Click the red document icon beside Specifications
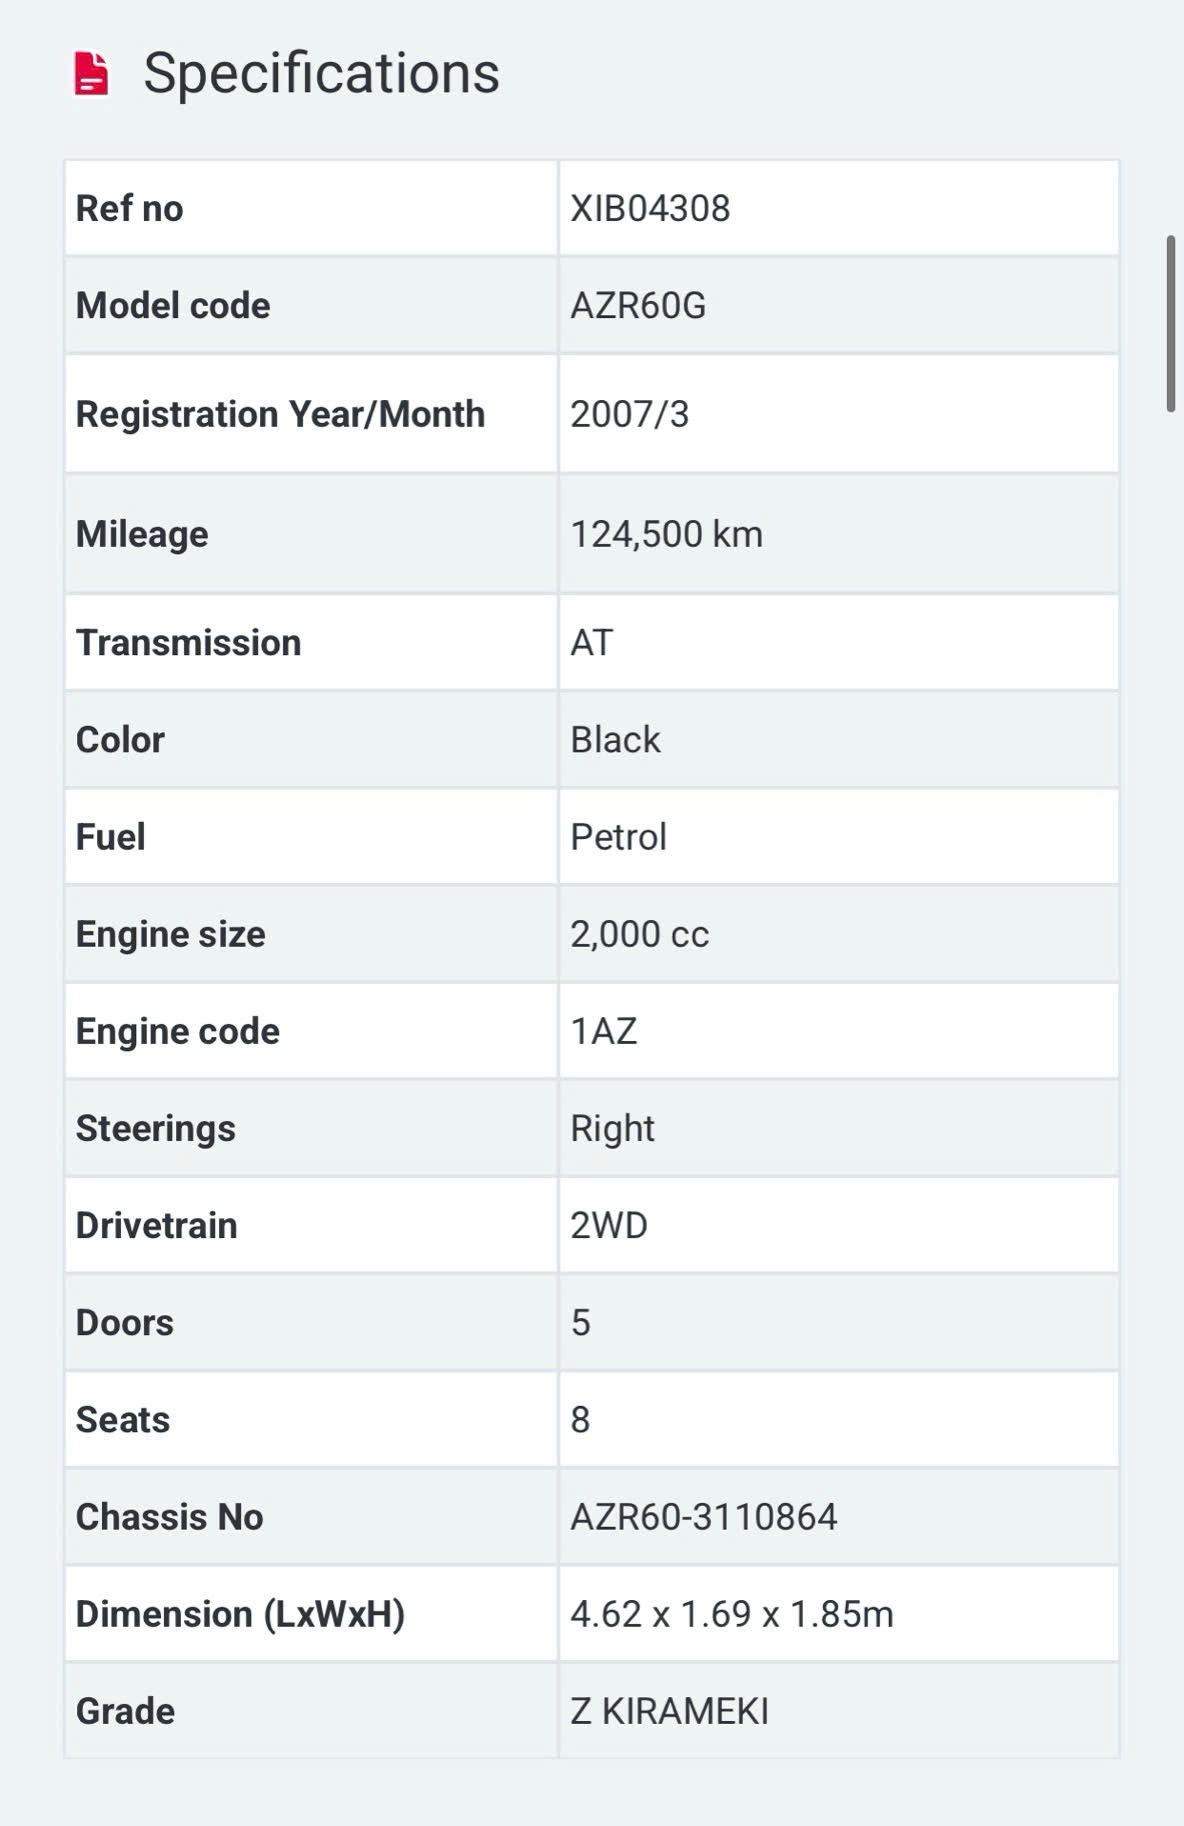 pos(92,74)
